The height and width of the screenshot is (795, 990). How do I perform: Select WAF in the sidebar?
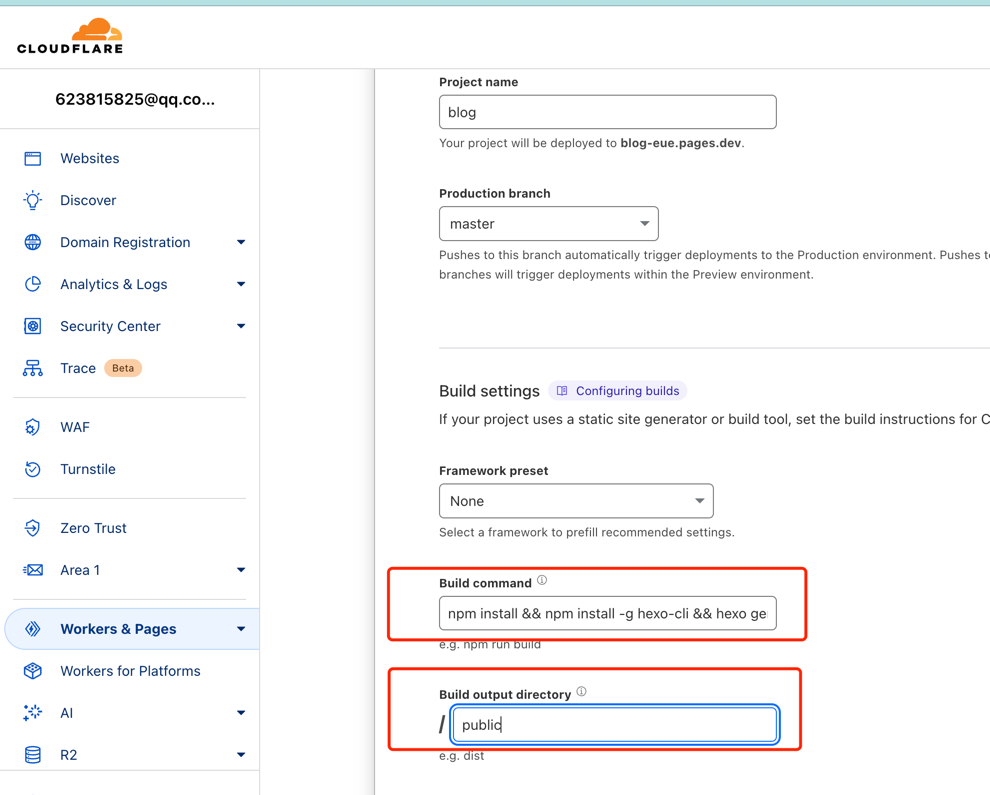pos(75,427)
